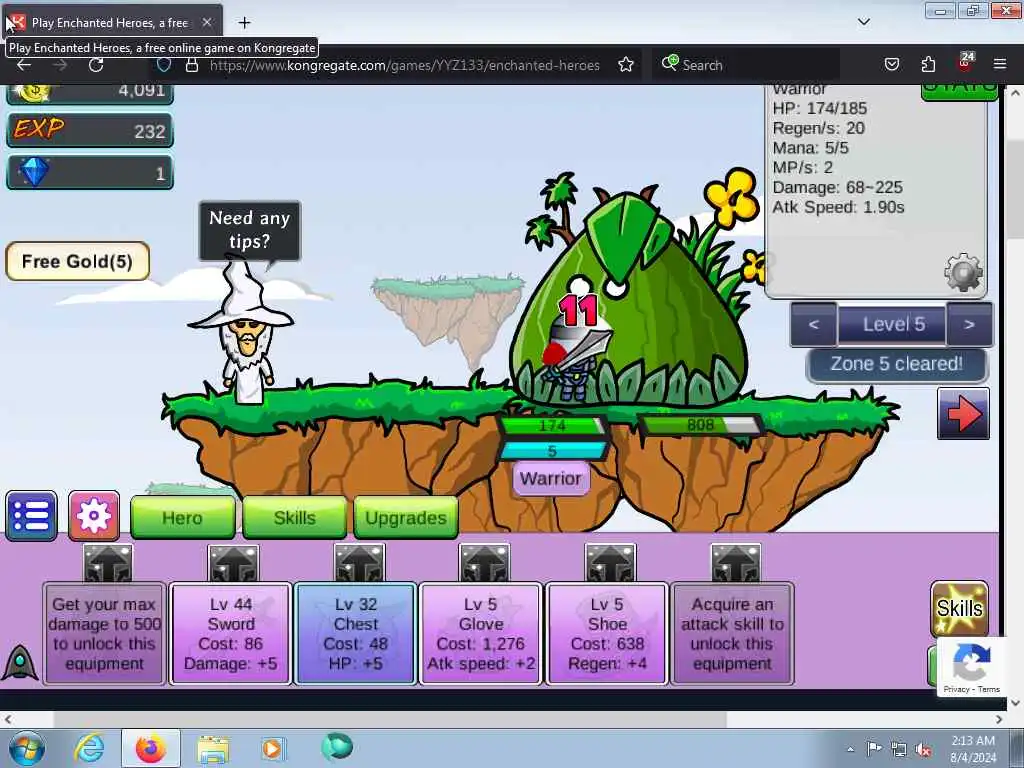Buy Lv 5 Glove upgrade
This screenshot has height=768, width=1024.
481,633
